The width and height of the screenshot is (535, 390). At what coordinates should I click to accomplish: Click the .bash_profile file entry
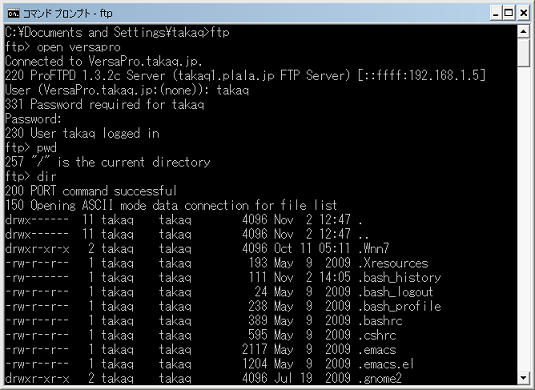223,306
